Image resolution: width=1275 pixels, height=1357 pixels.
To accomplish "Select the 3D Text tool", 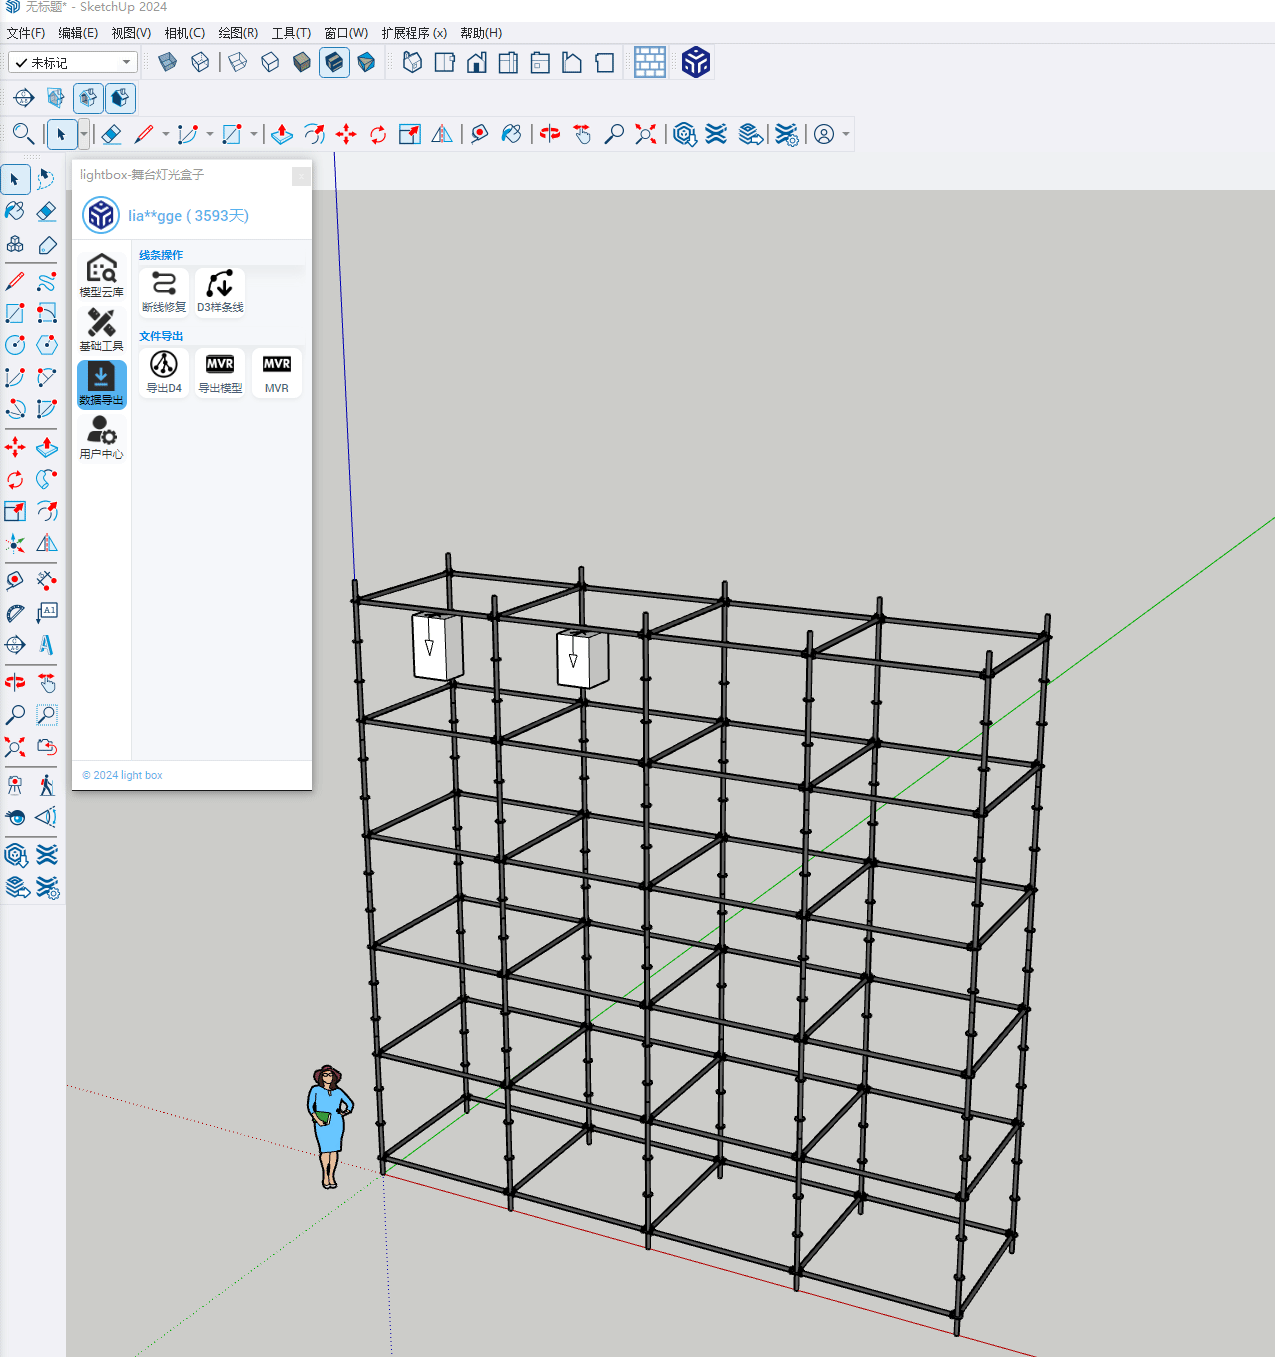I will pos(47,645).
